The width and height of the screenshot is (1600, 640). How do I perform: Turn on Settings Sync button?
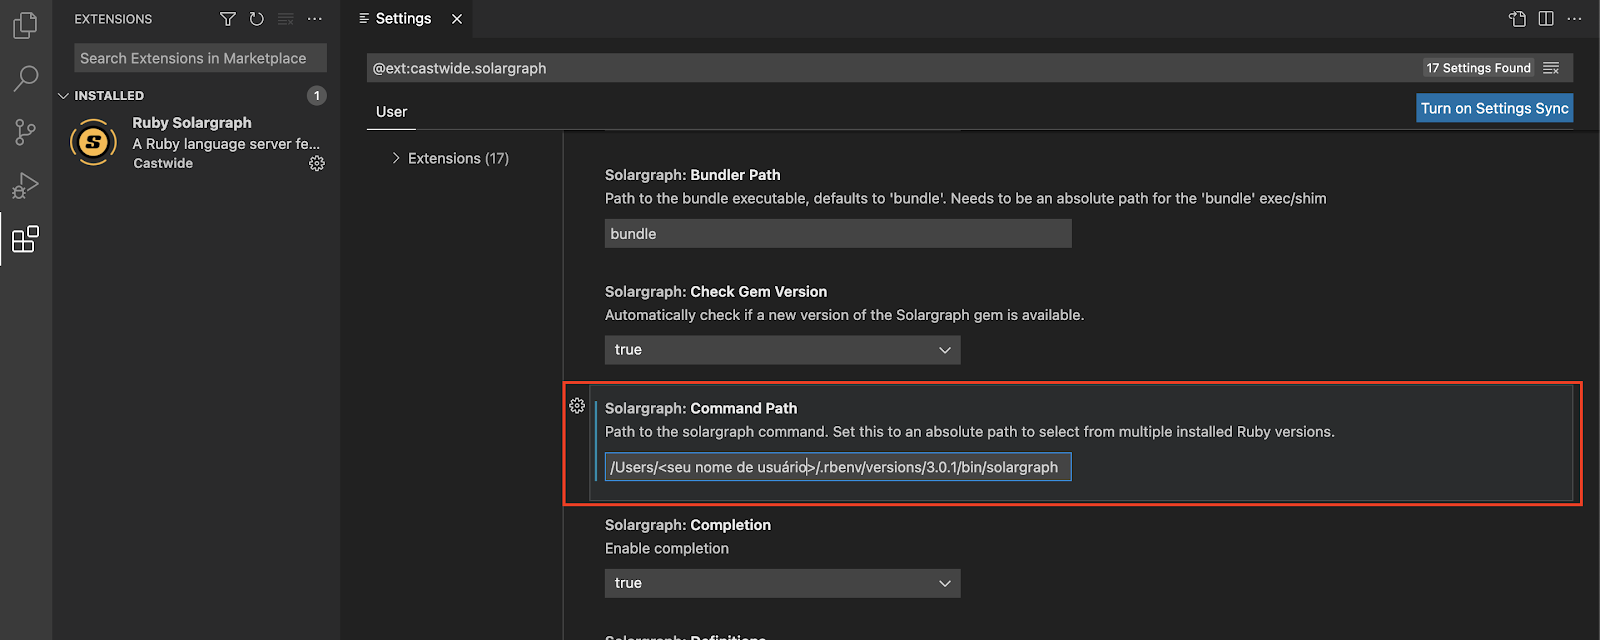point(1494,108)
